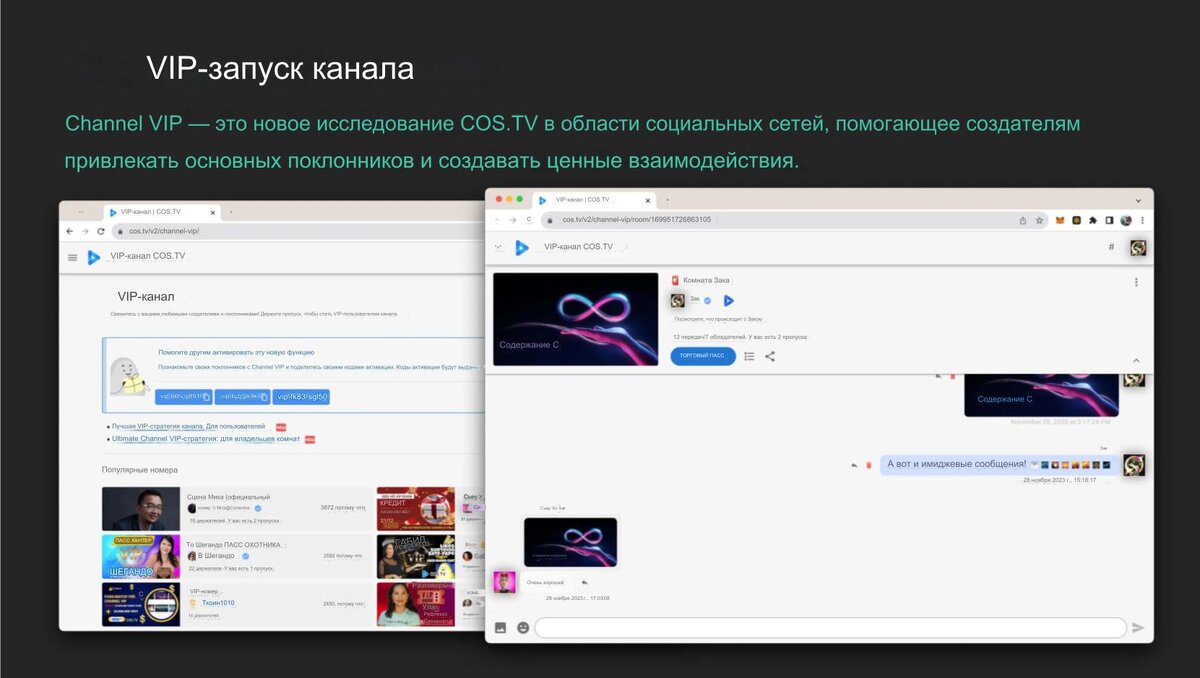Click the В Шегандо channel name
1200x678 pixels.
click(216, 555)
